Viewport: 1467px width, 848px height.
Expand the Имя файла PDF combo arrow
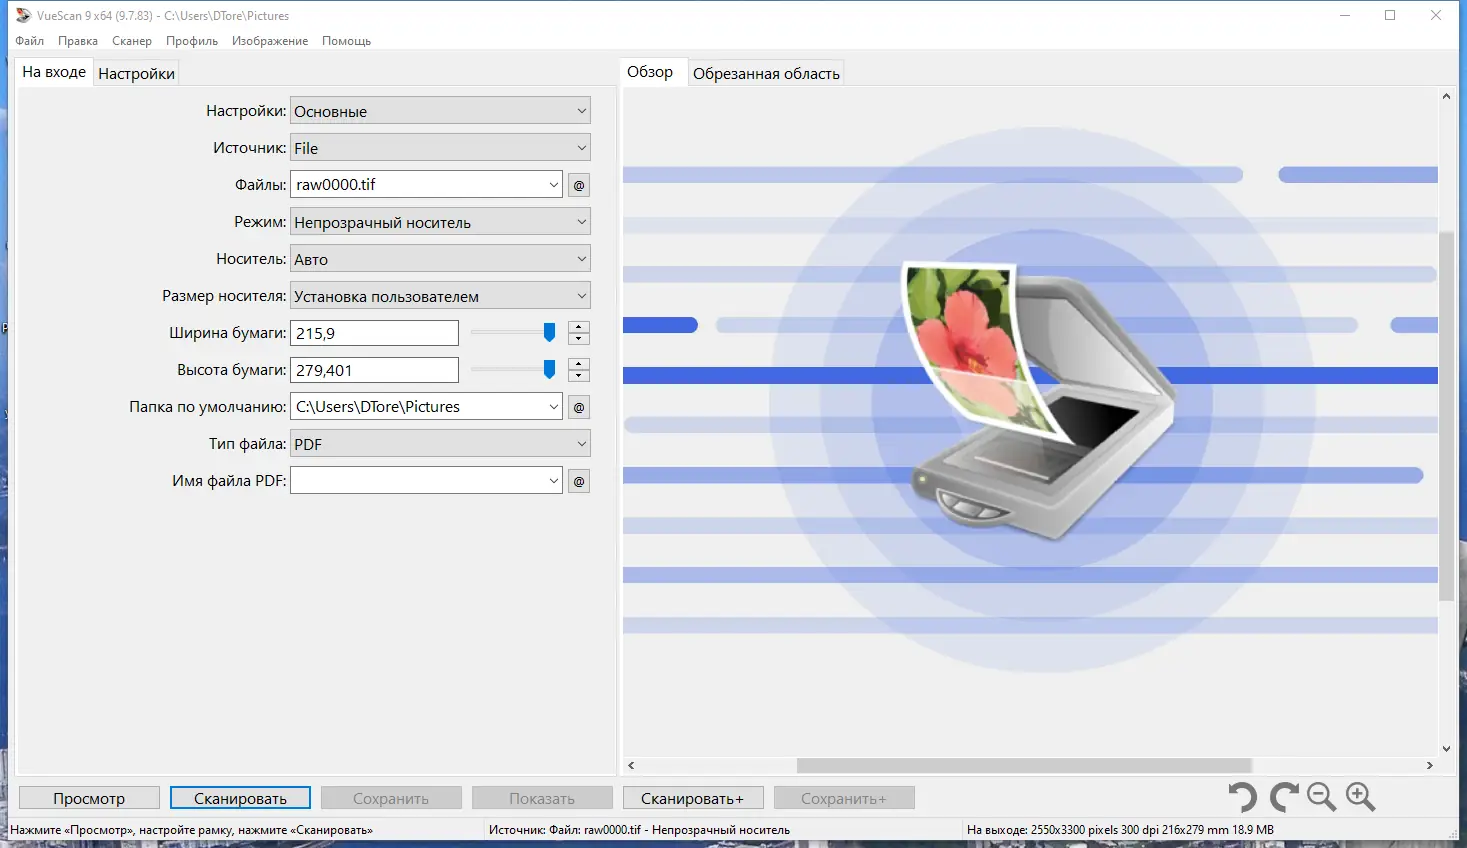[554, 481]
